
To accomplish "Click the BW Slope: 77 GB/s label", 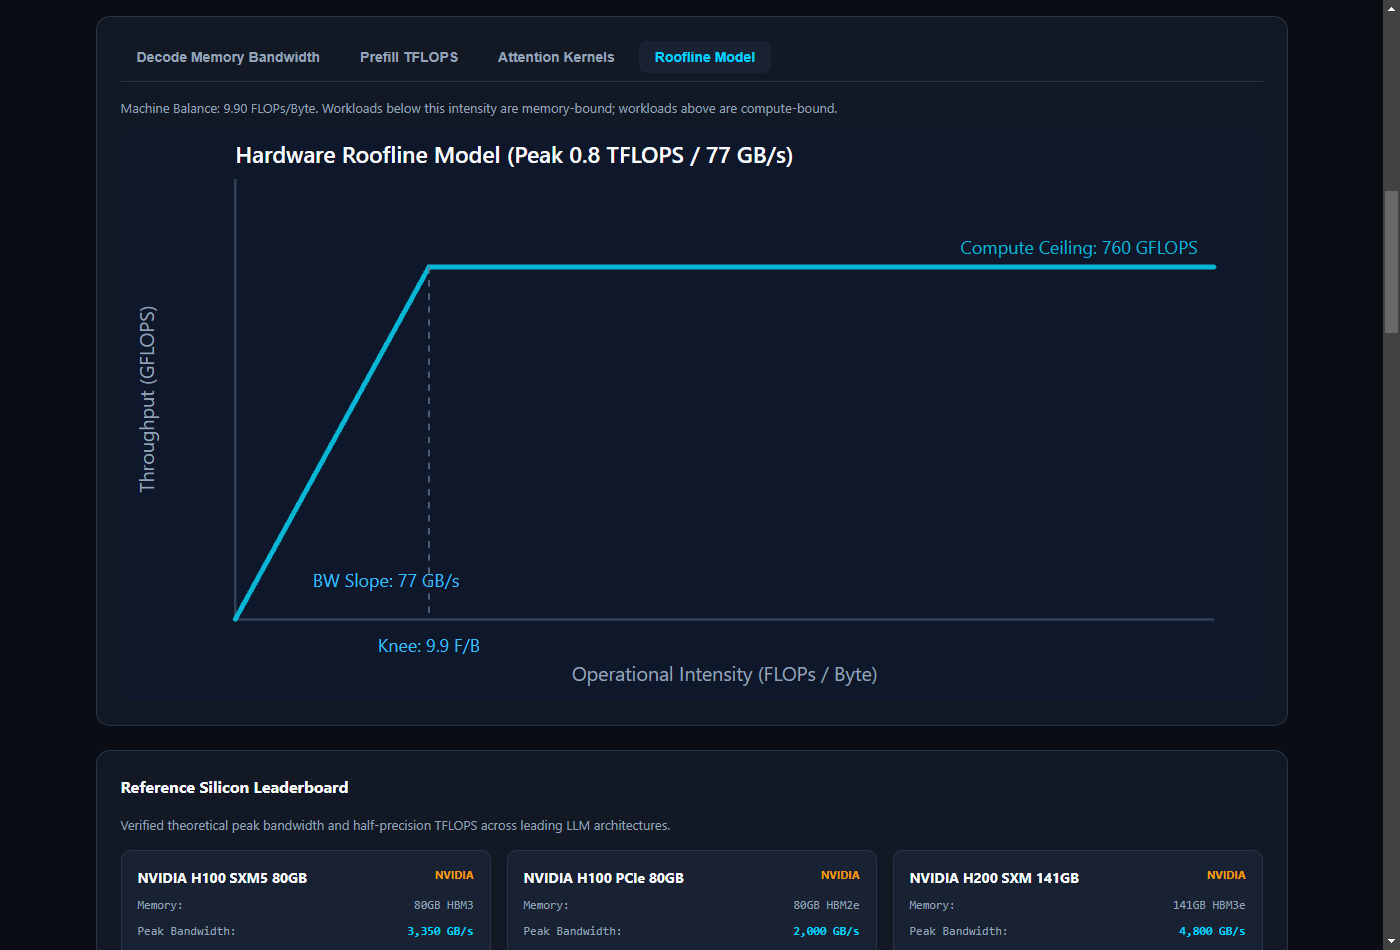I will point(386,581).
